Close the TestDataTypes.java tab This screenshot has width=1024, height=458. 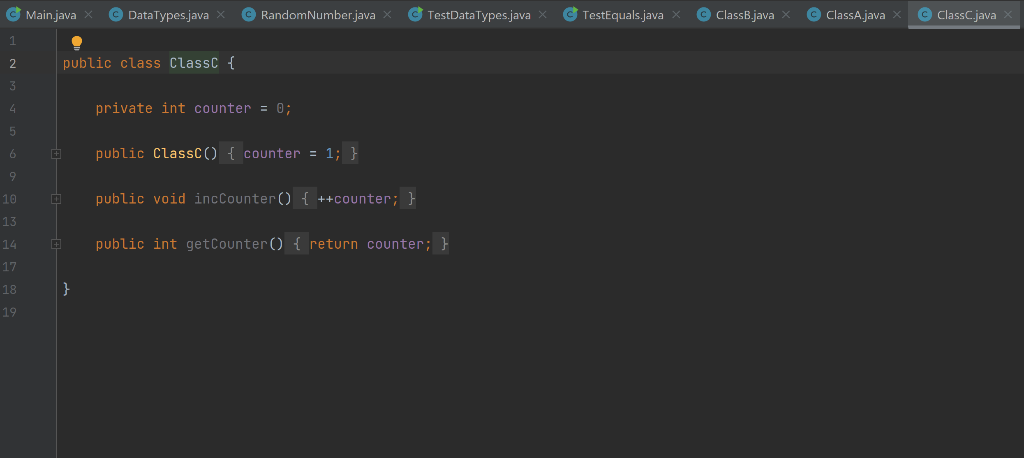pos(543,14)
